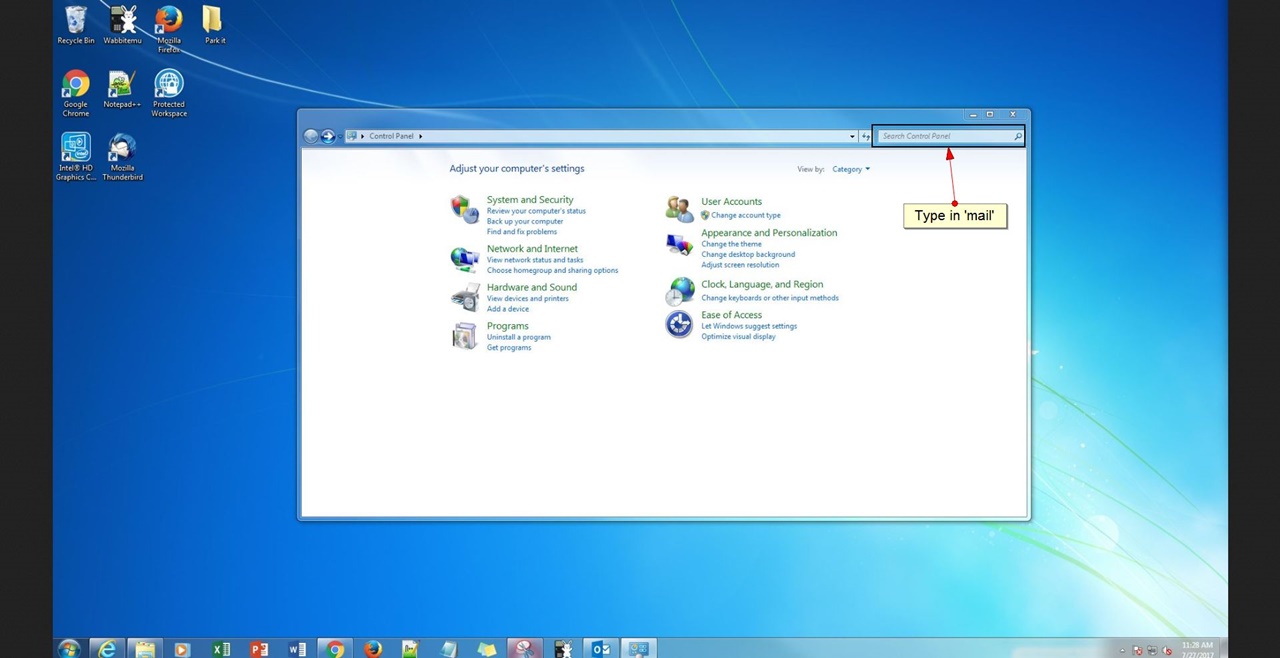Open the User Accounts people icon
Viewport: 1280px width, 658px height.
pyautogui.click(x=680, y=209)
